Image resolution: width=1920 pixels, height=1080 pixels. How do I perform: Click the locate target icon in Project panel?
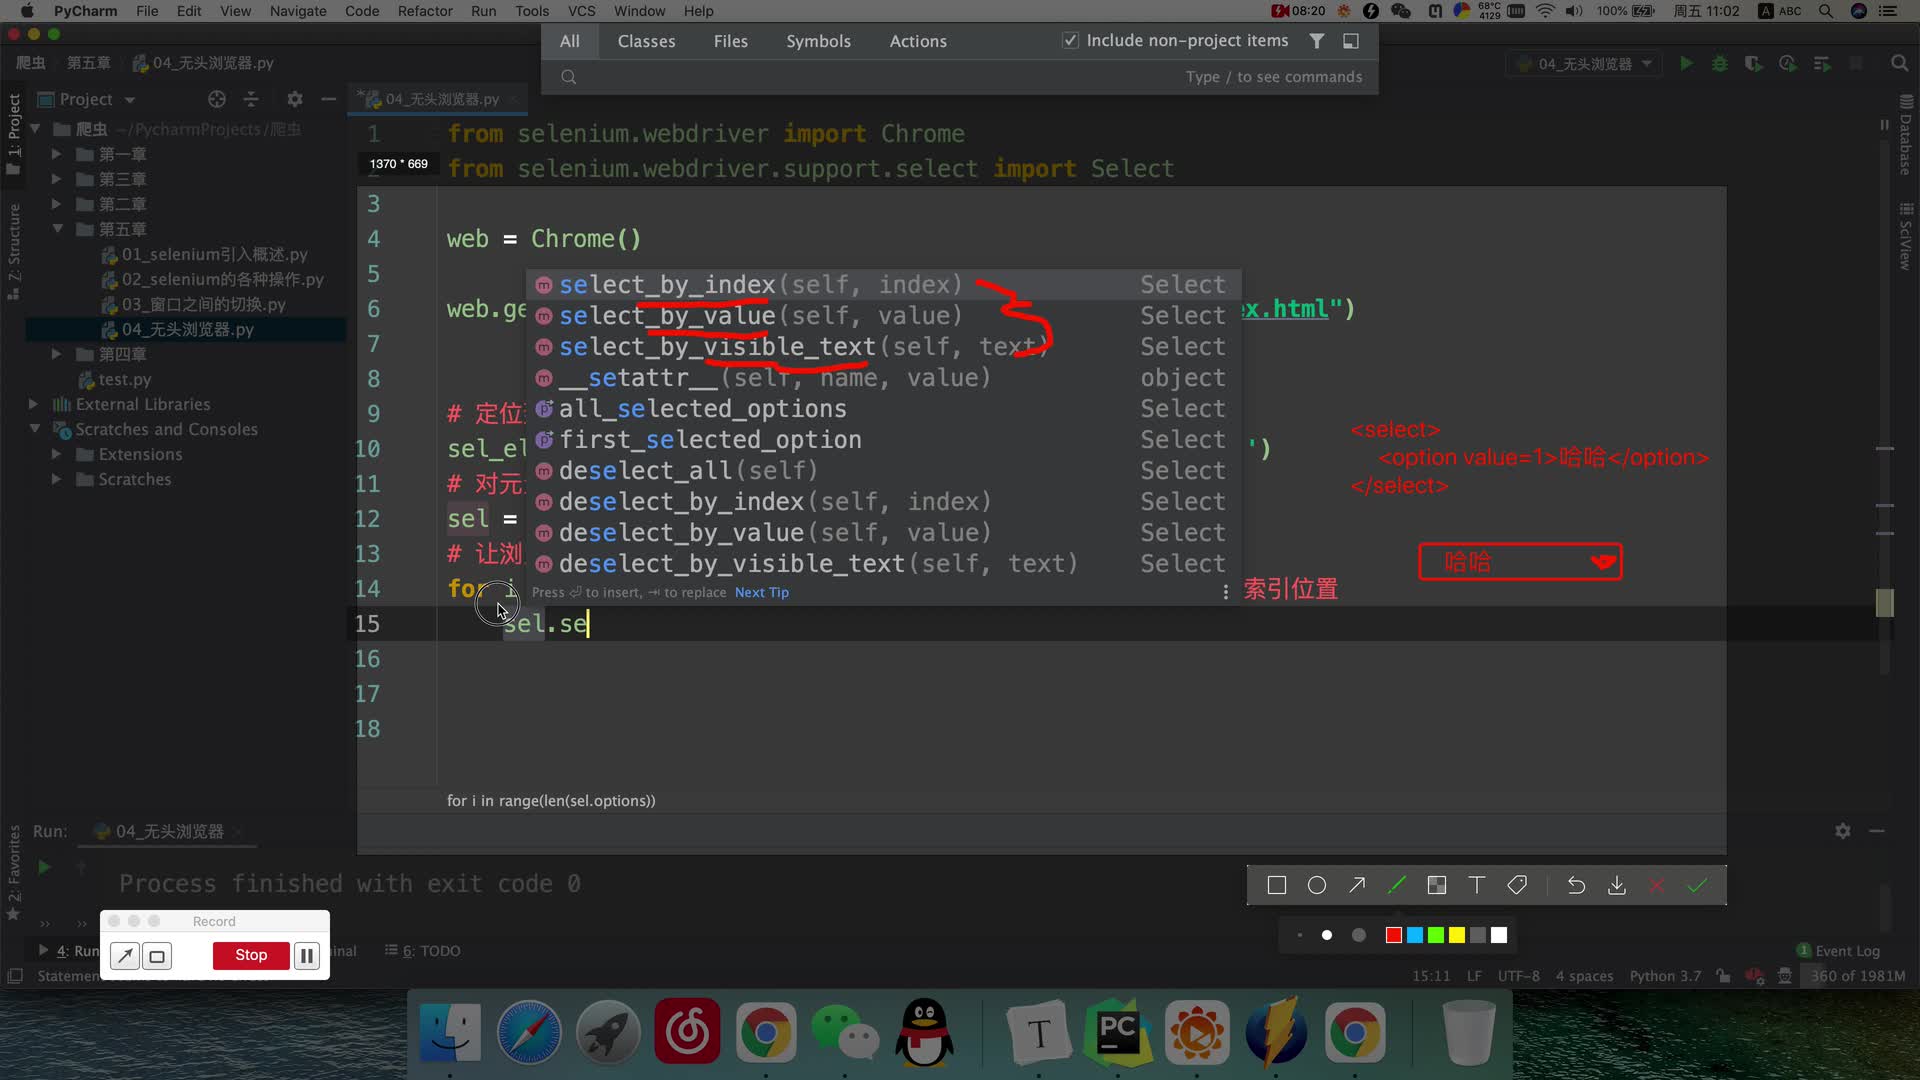pos(217,99)
